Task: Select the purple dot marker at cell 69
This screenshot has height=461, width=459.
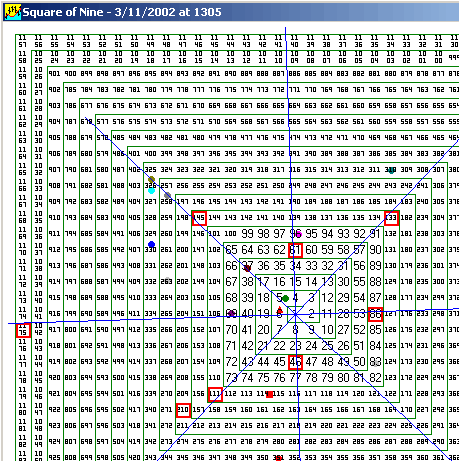Action: (231, 313)
